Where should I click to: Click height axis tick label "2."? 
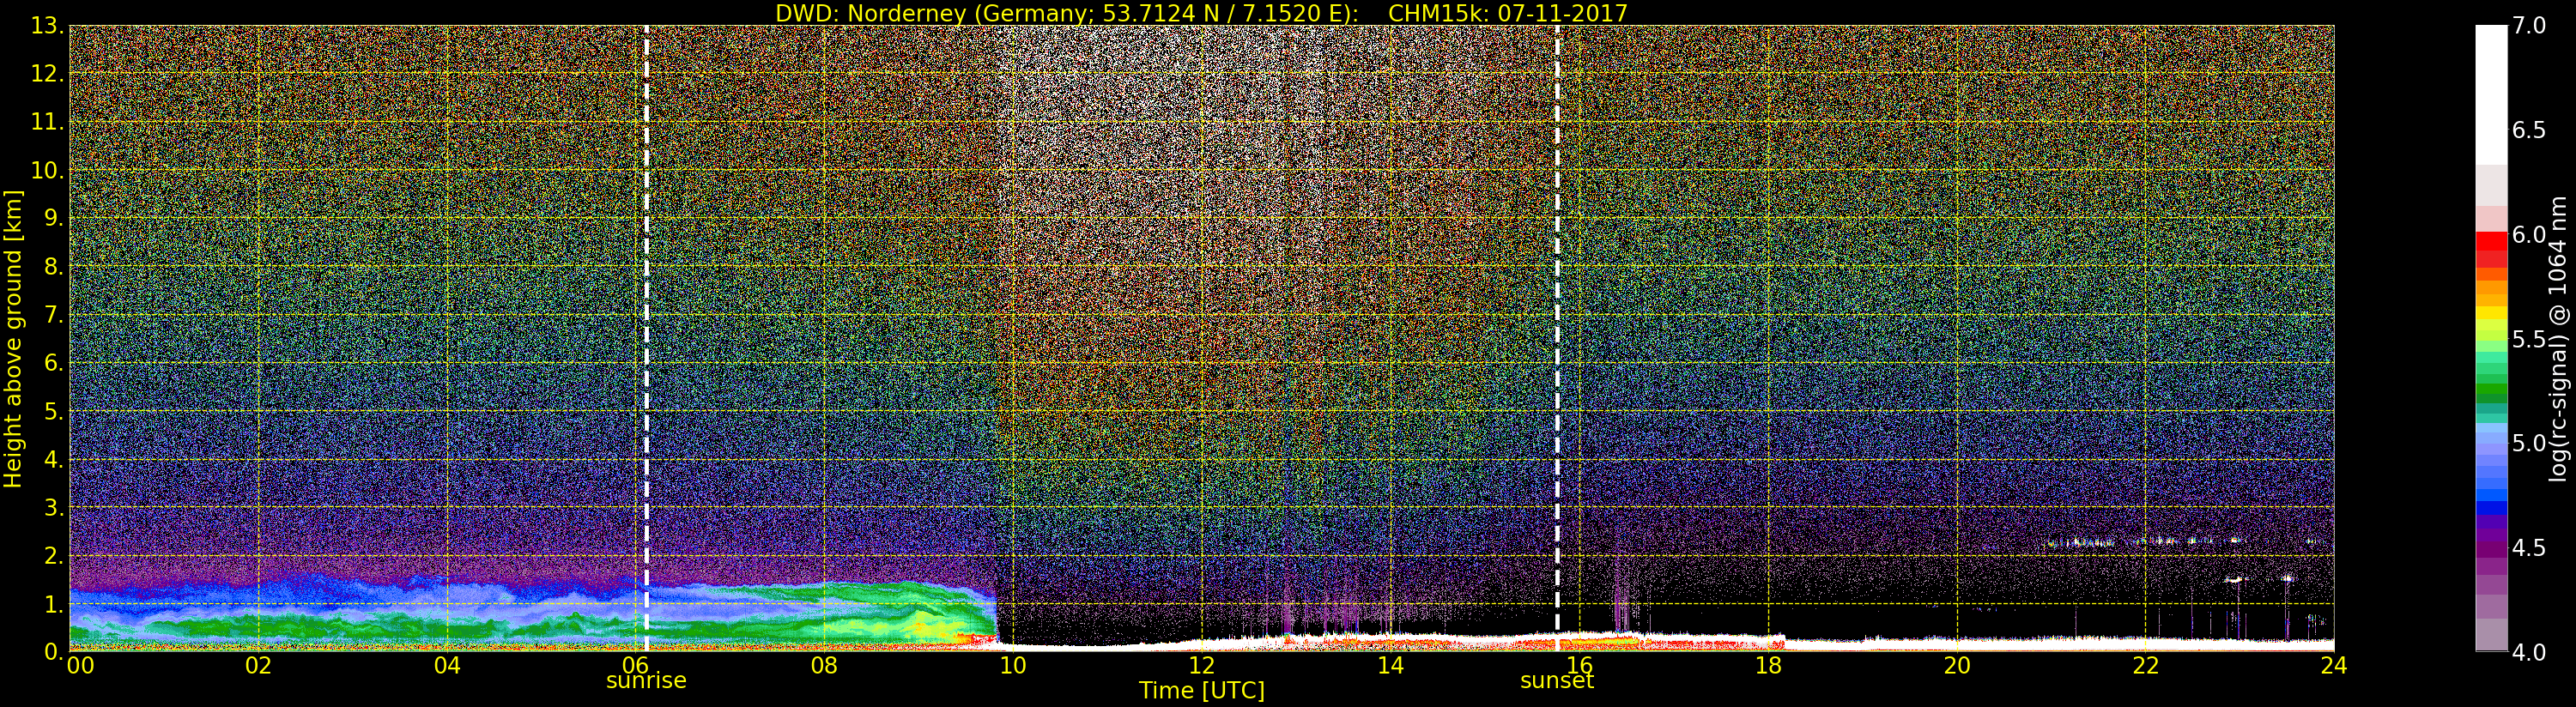[53, 555]
